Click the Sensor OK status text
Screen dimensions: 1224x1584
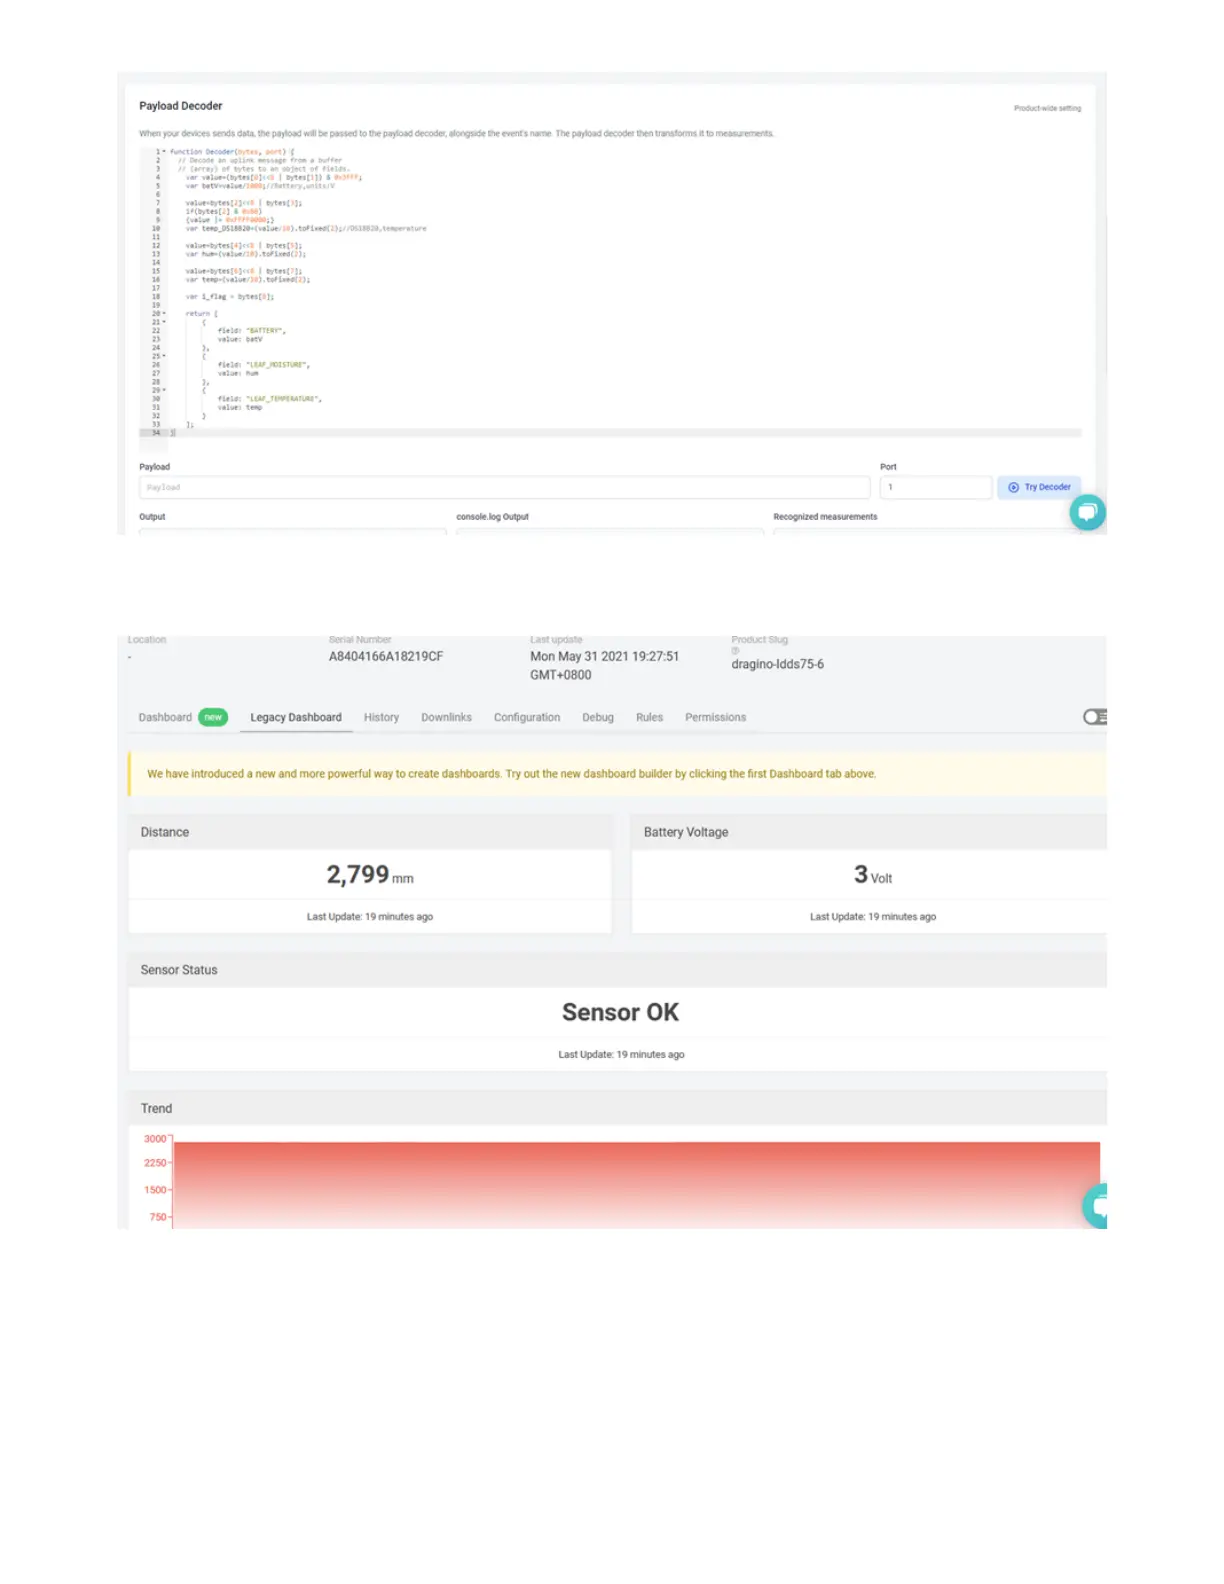(620, 1012)
